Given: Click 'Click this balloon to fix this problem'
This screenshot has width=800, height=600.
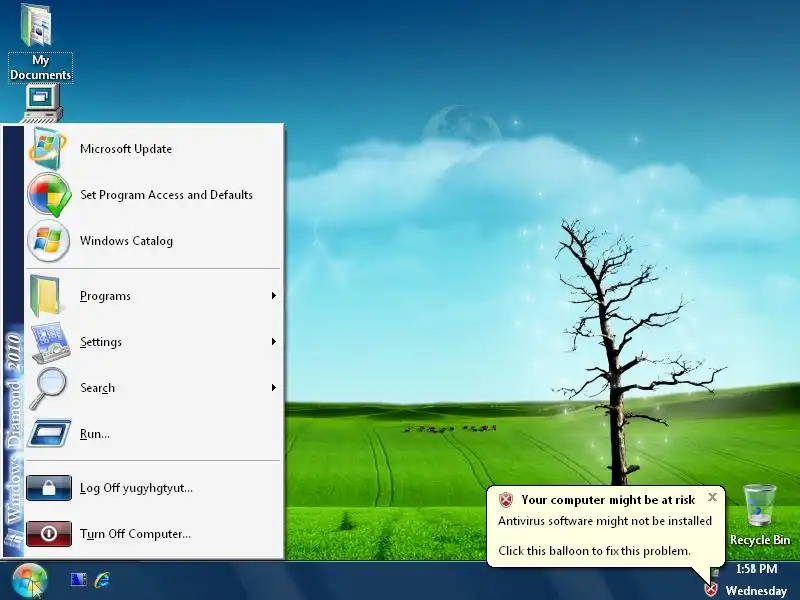Looking at the screenshot, I should tap(594, 551).
